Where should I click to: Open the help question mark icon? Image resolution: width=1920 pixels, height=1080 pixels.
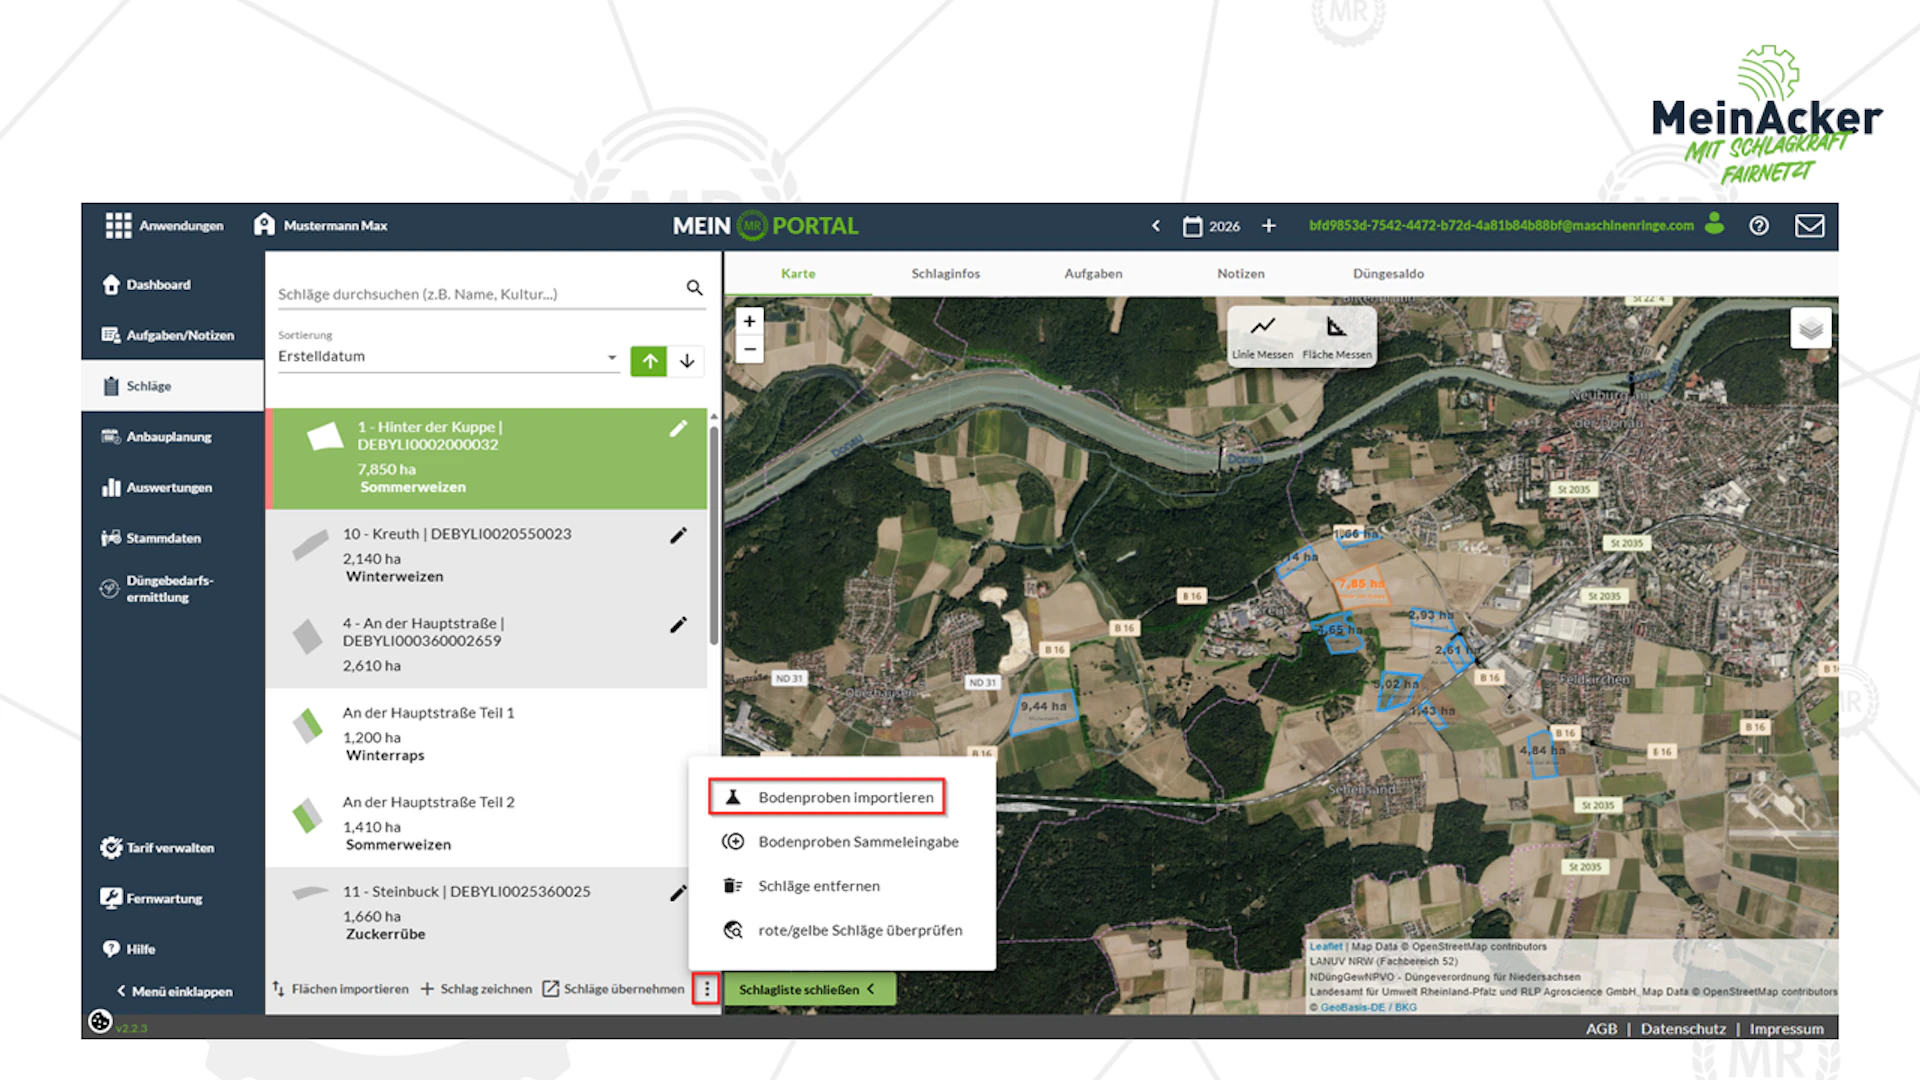[x=1759, y=226]
